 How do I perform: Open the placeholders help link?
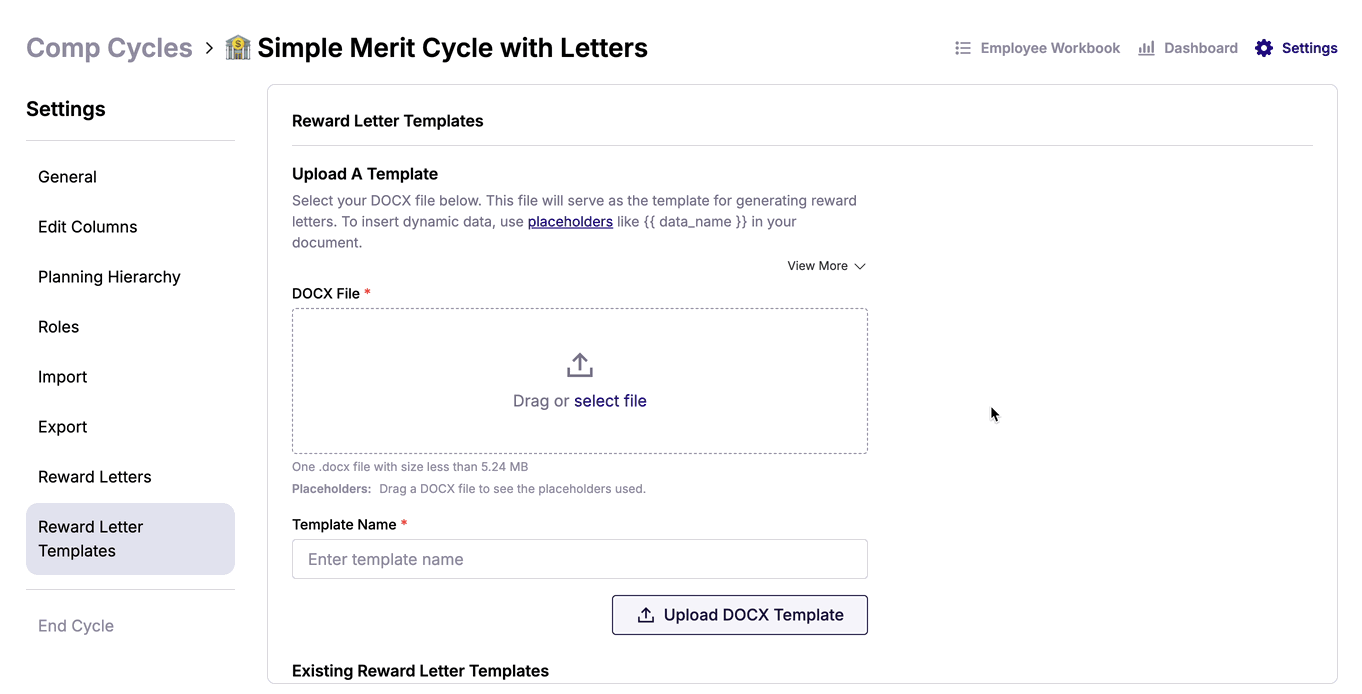570,222
